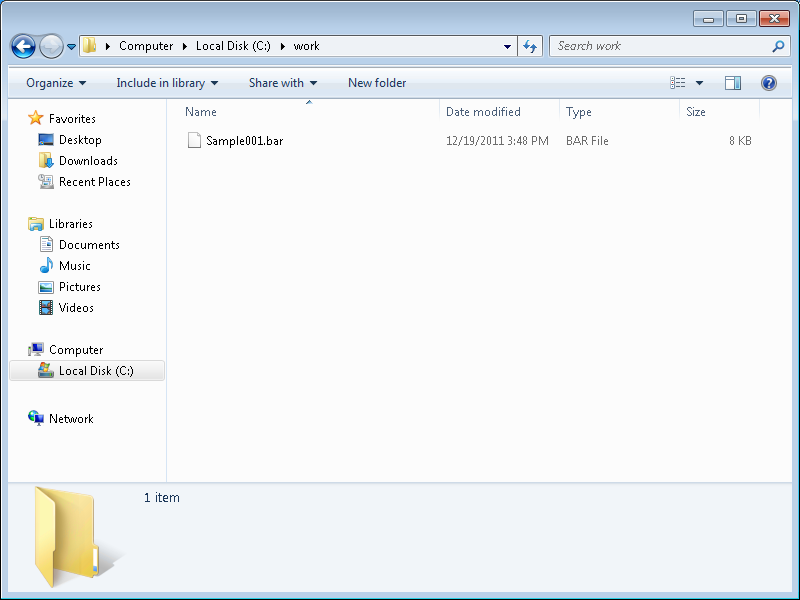
Task: Select Computer in the address breadcrumb
Action: [x=146, y=46]
